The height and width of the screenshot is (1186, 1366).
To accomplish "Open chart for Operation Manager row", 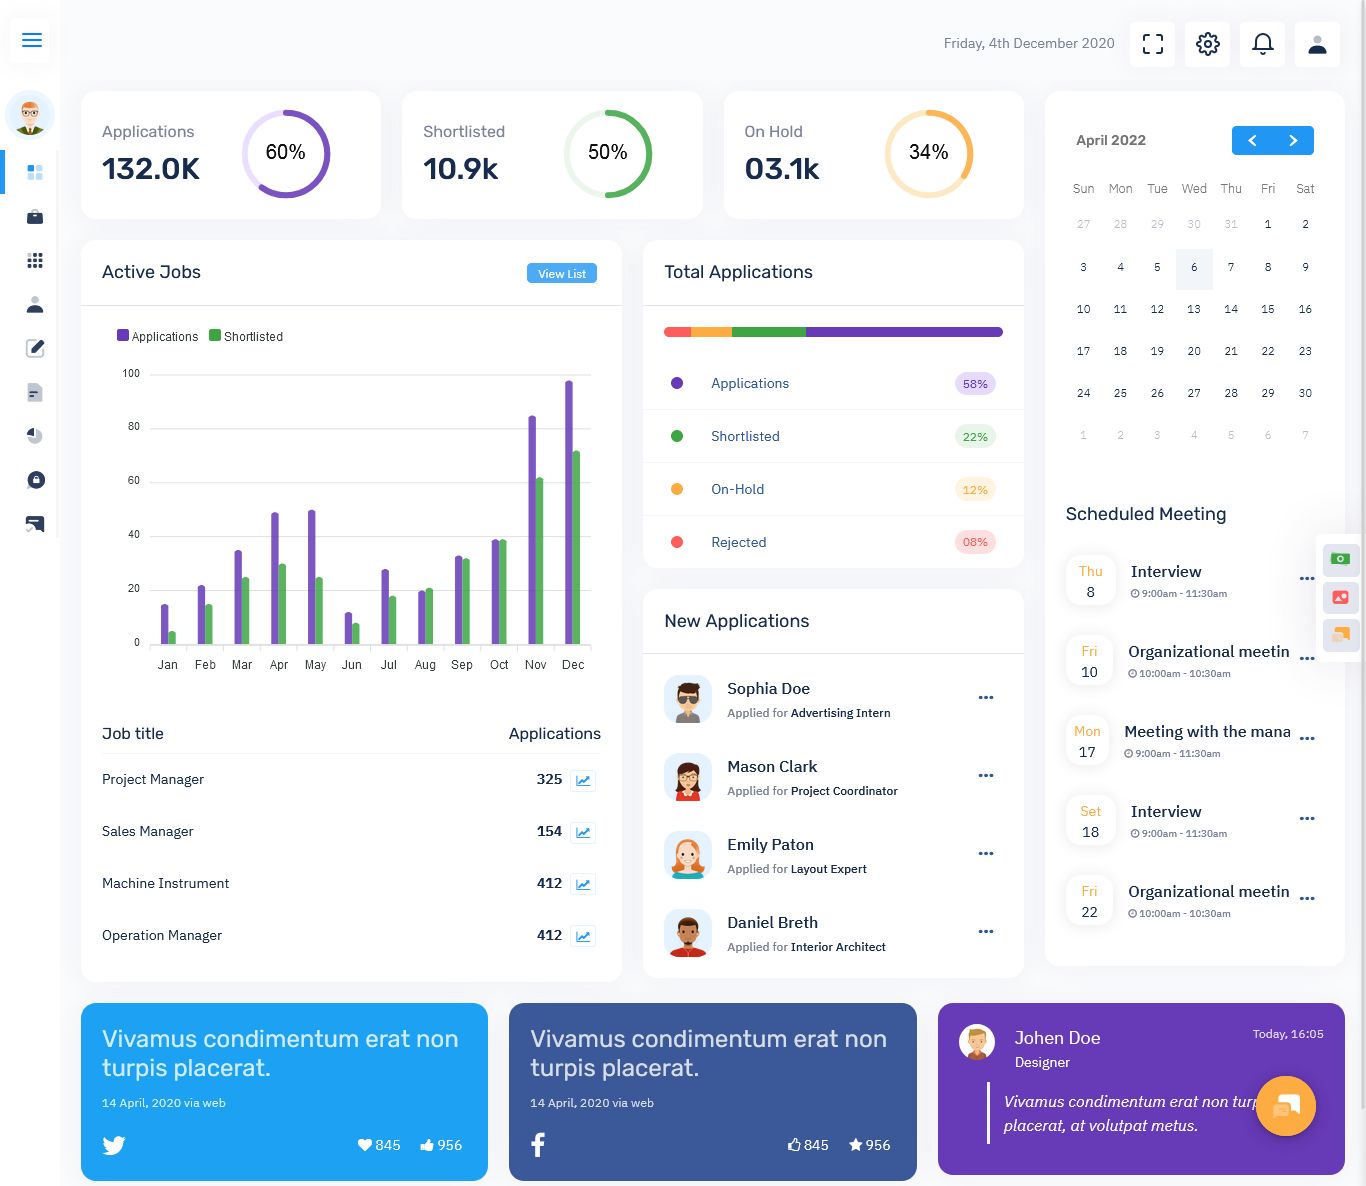I will pos(583,936).
